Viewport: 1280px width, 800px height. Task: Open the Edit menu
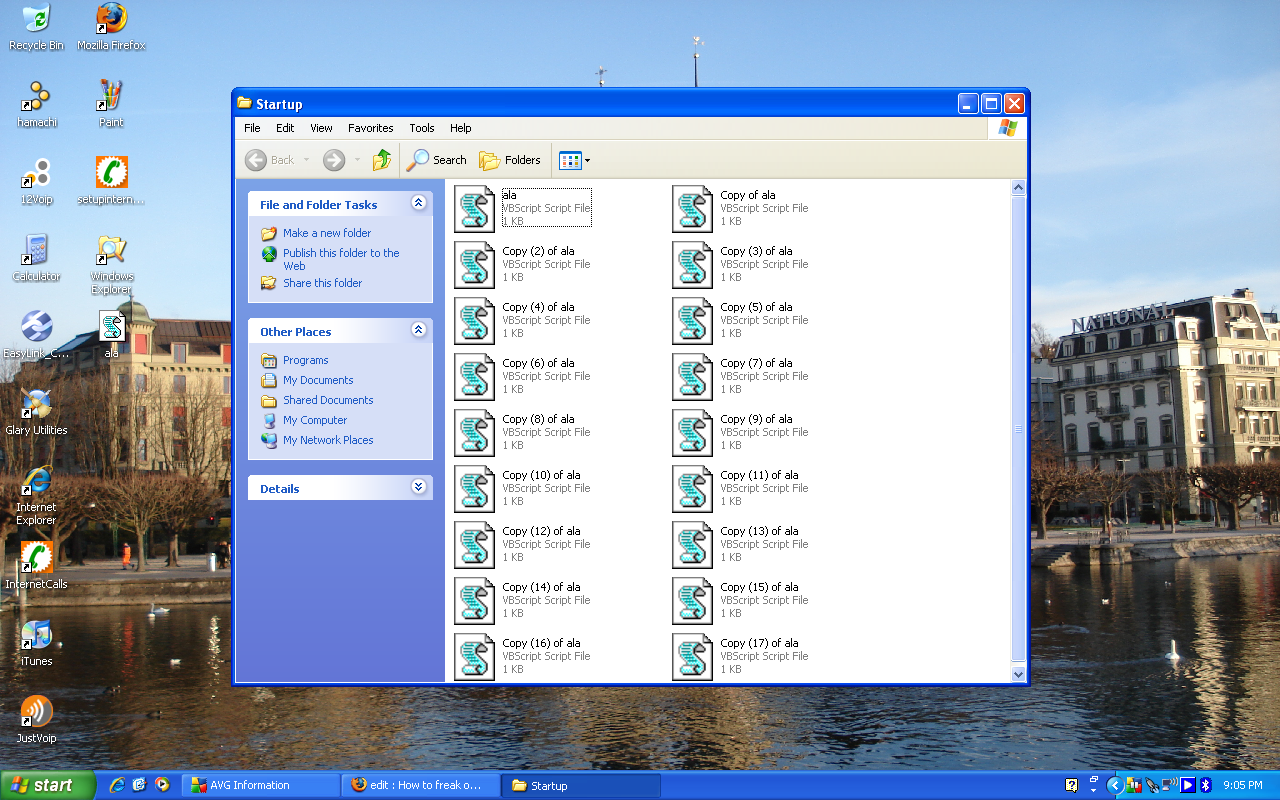pos(285,128)
